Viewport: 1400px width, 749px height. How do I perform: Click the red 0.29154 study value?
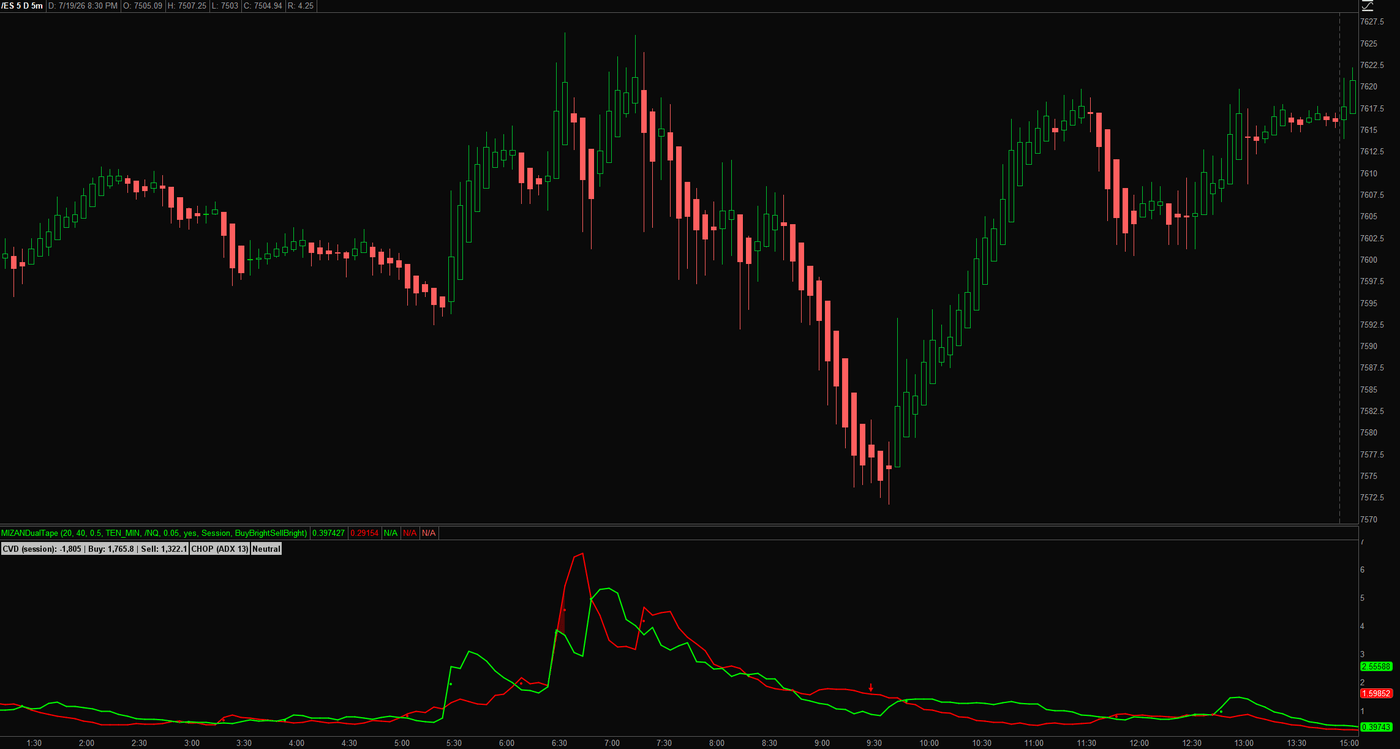coord(364,533)
